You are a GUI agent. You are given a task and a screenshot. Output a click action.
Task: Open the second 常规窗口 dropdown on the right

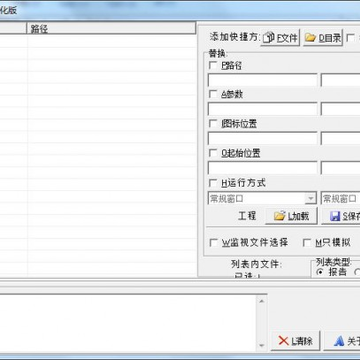(340, 199)
